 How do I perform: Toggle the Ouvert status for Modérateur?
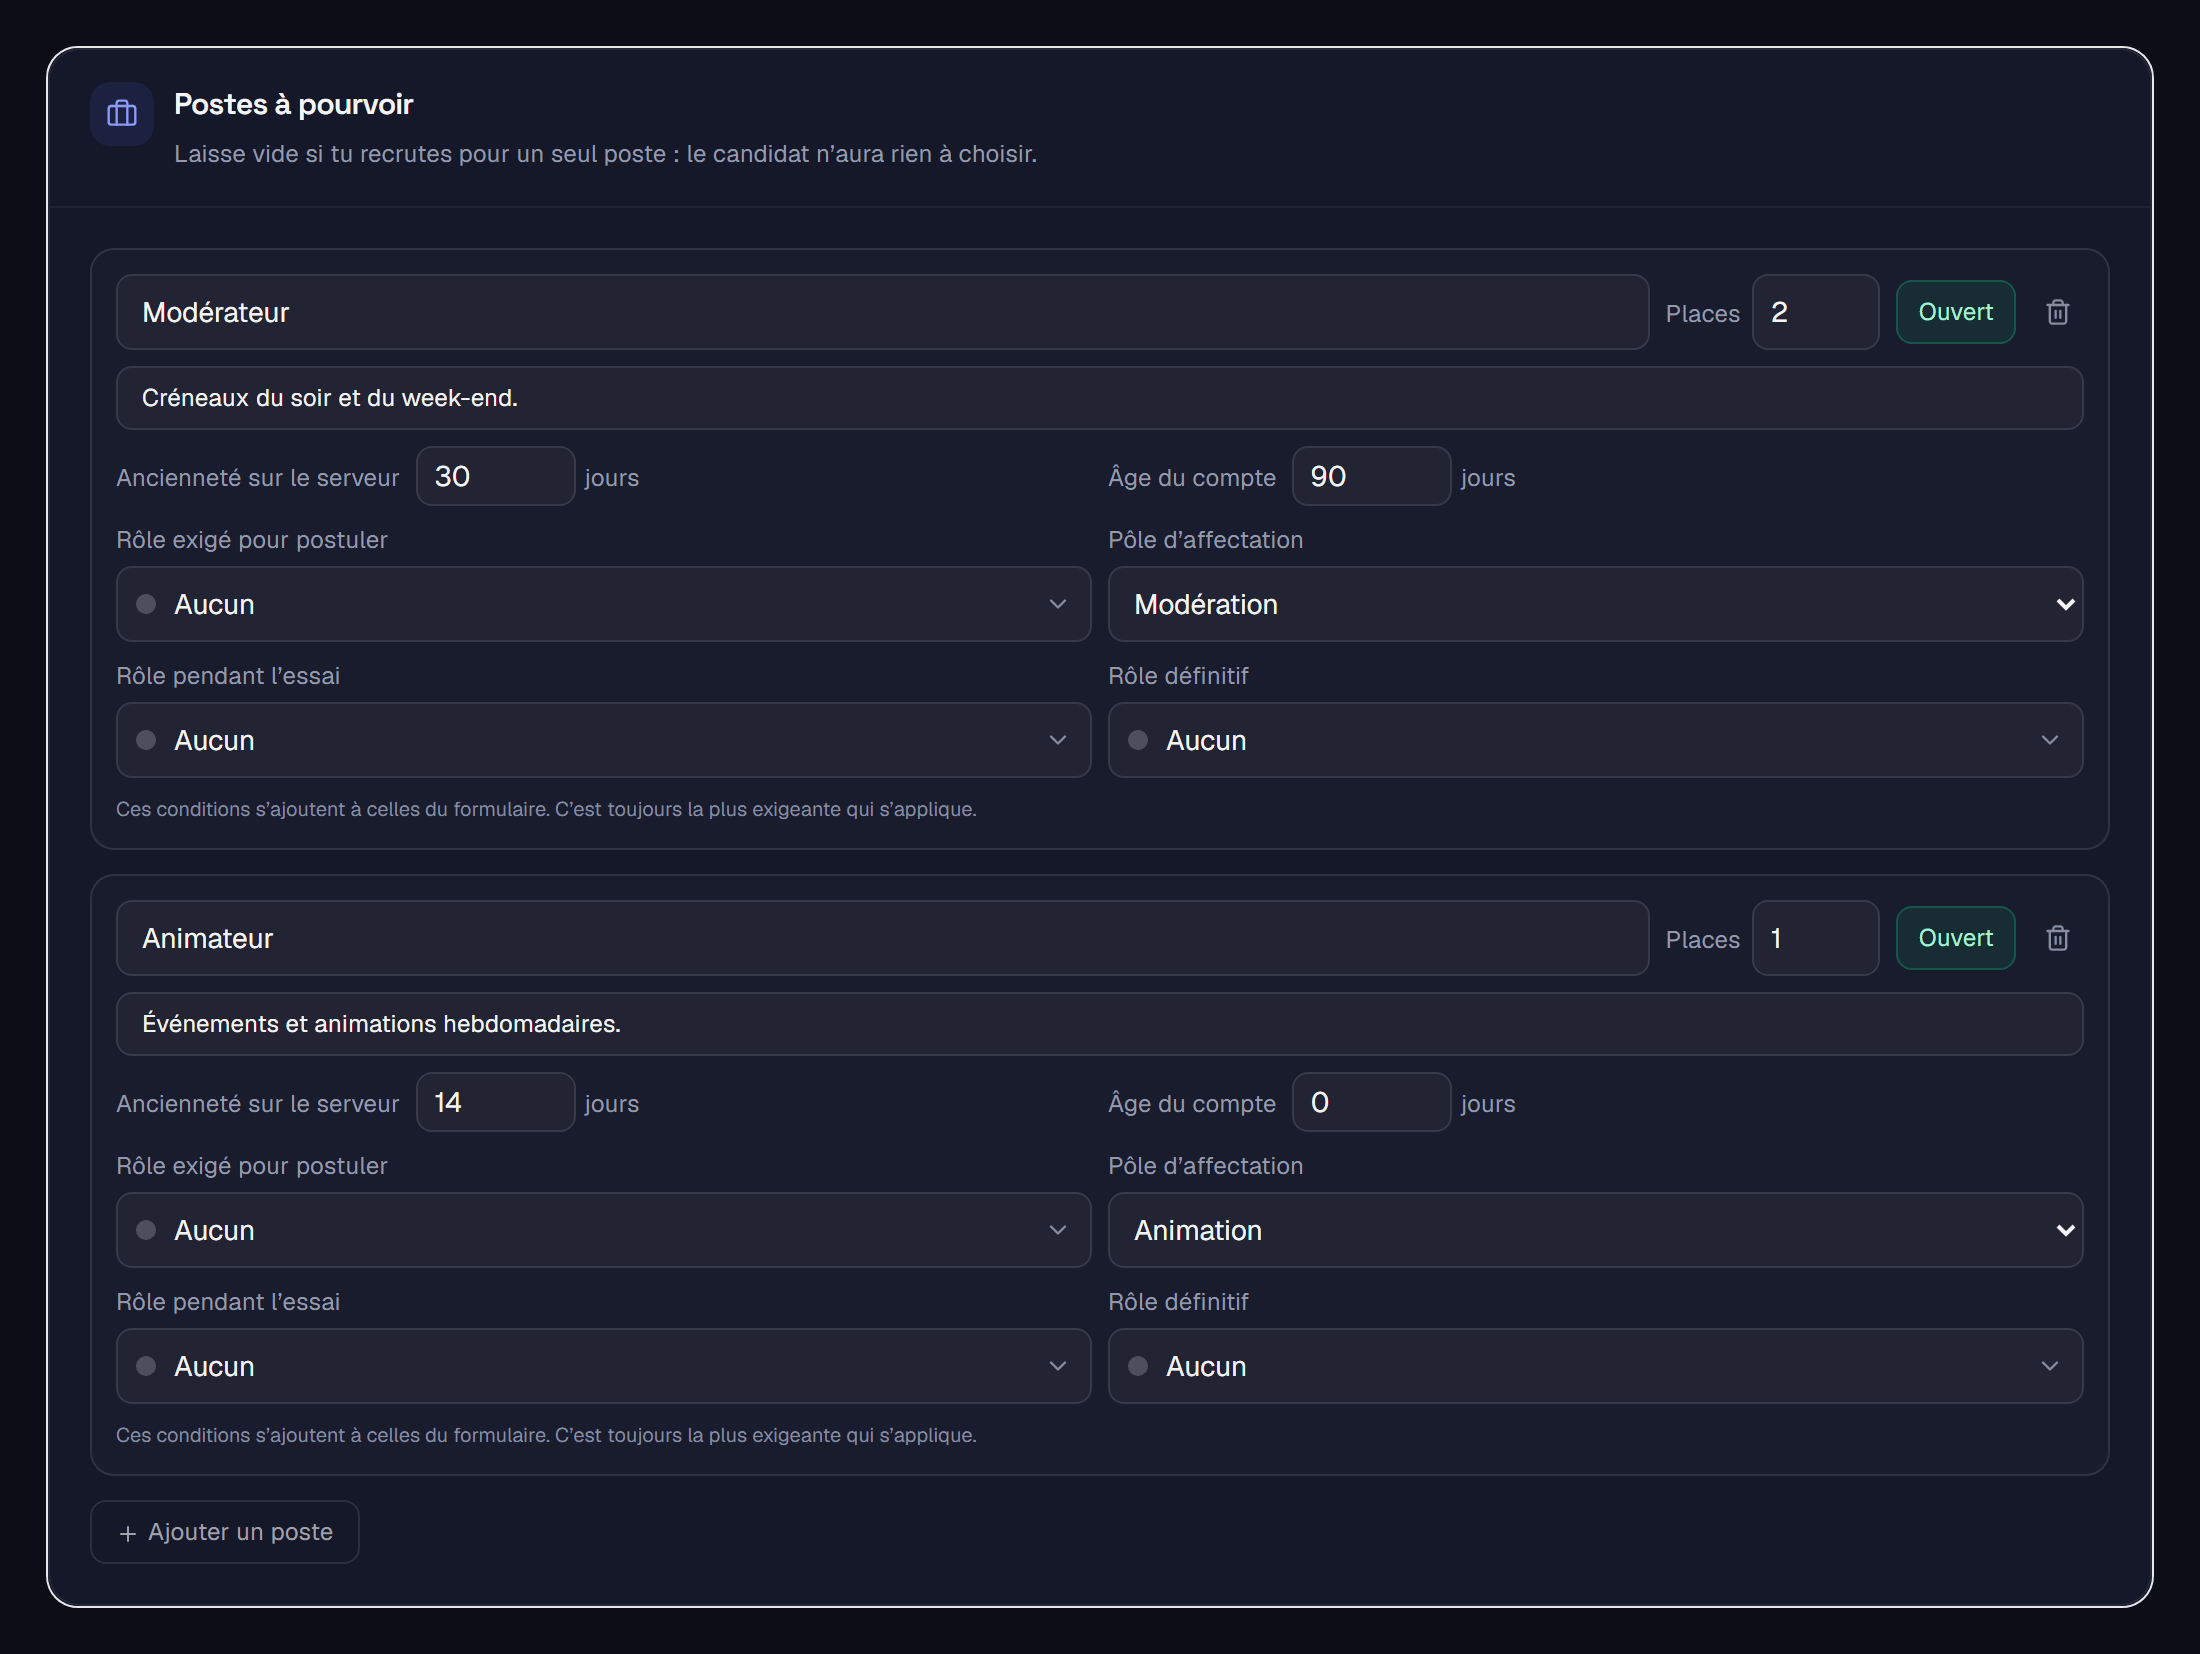(1955, 312)
